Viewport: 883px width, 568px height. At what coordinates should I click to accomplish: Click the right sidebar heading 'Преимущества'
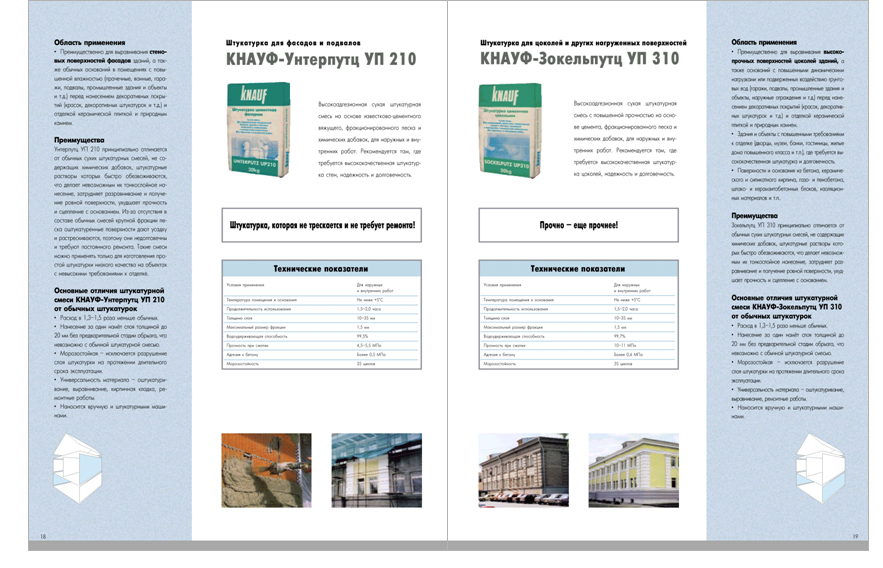click(755, 216)
